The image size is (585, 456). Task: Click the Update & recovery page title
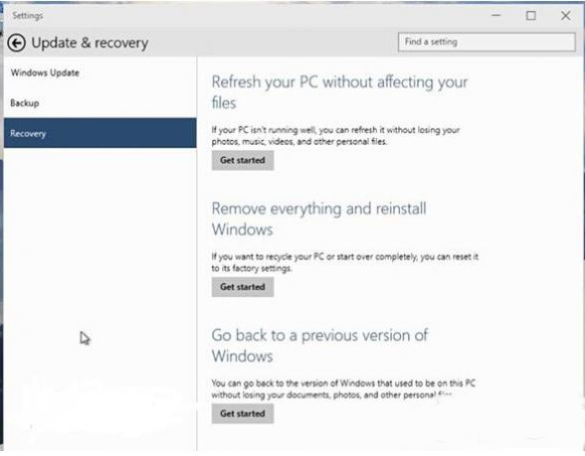[90, 43]
